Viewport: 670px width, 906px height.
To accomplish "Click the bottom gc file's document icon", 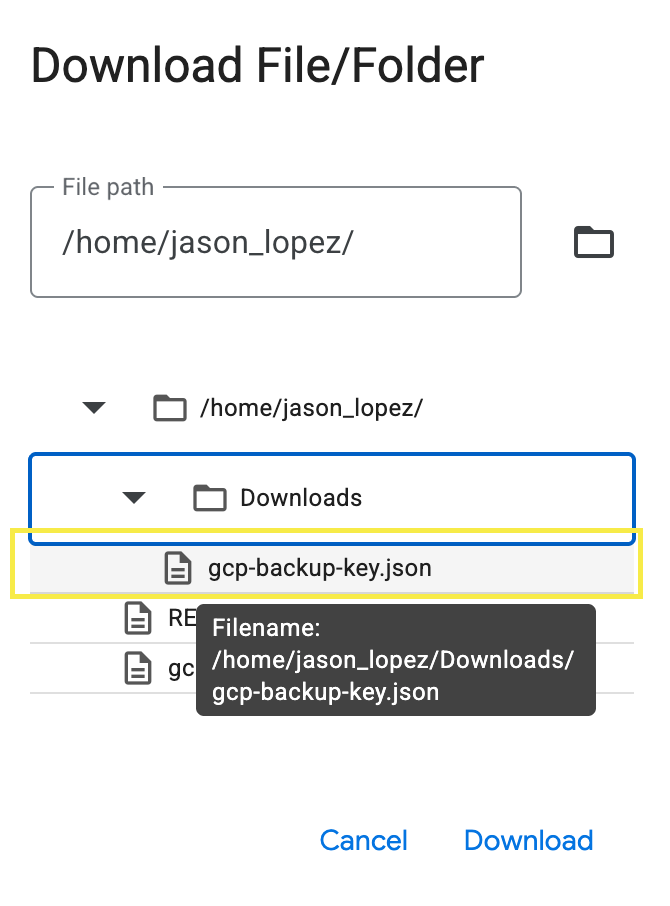I will 137,669.
